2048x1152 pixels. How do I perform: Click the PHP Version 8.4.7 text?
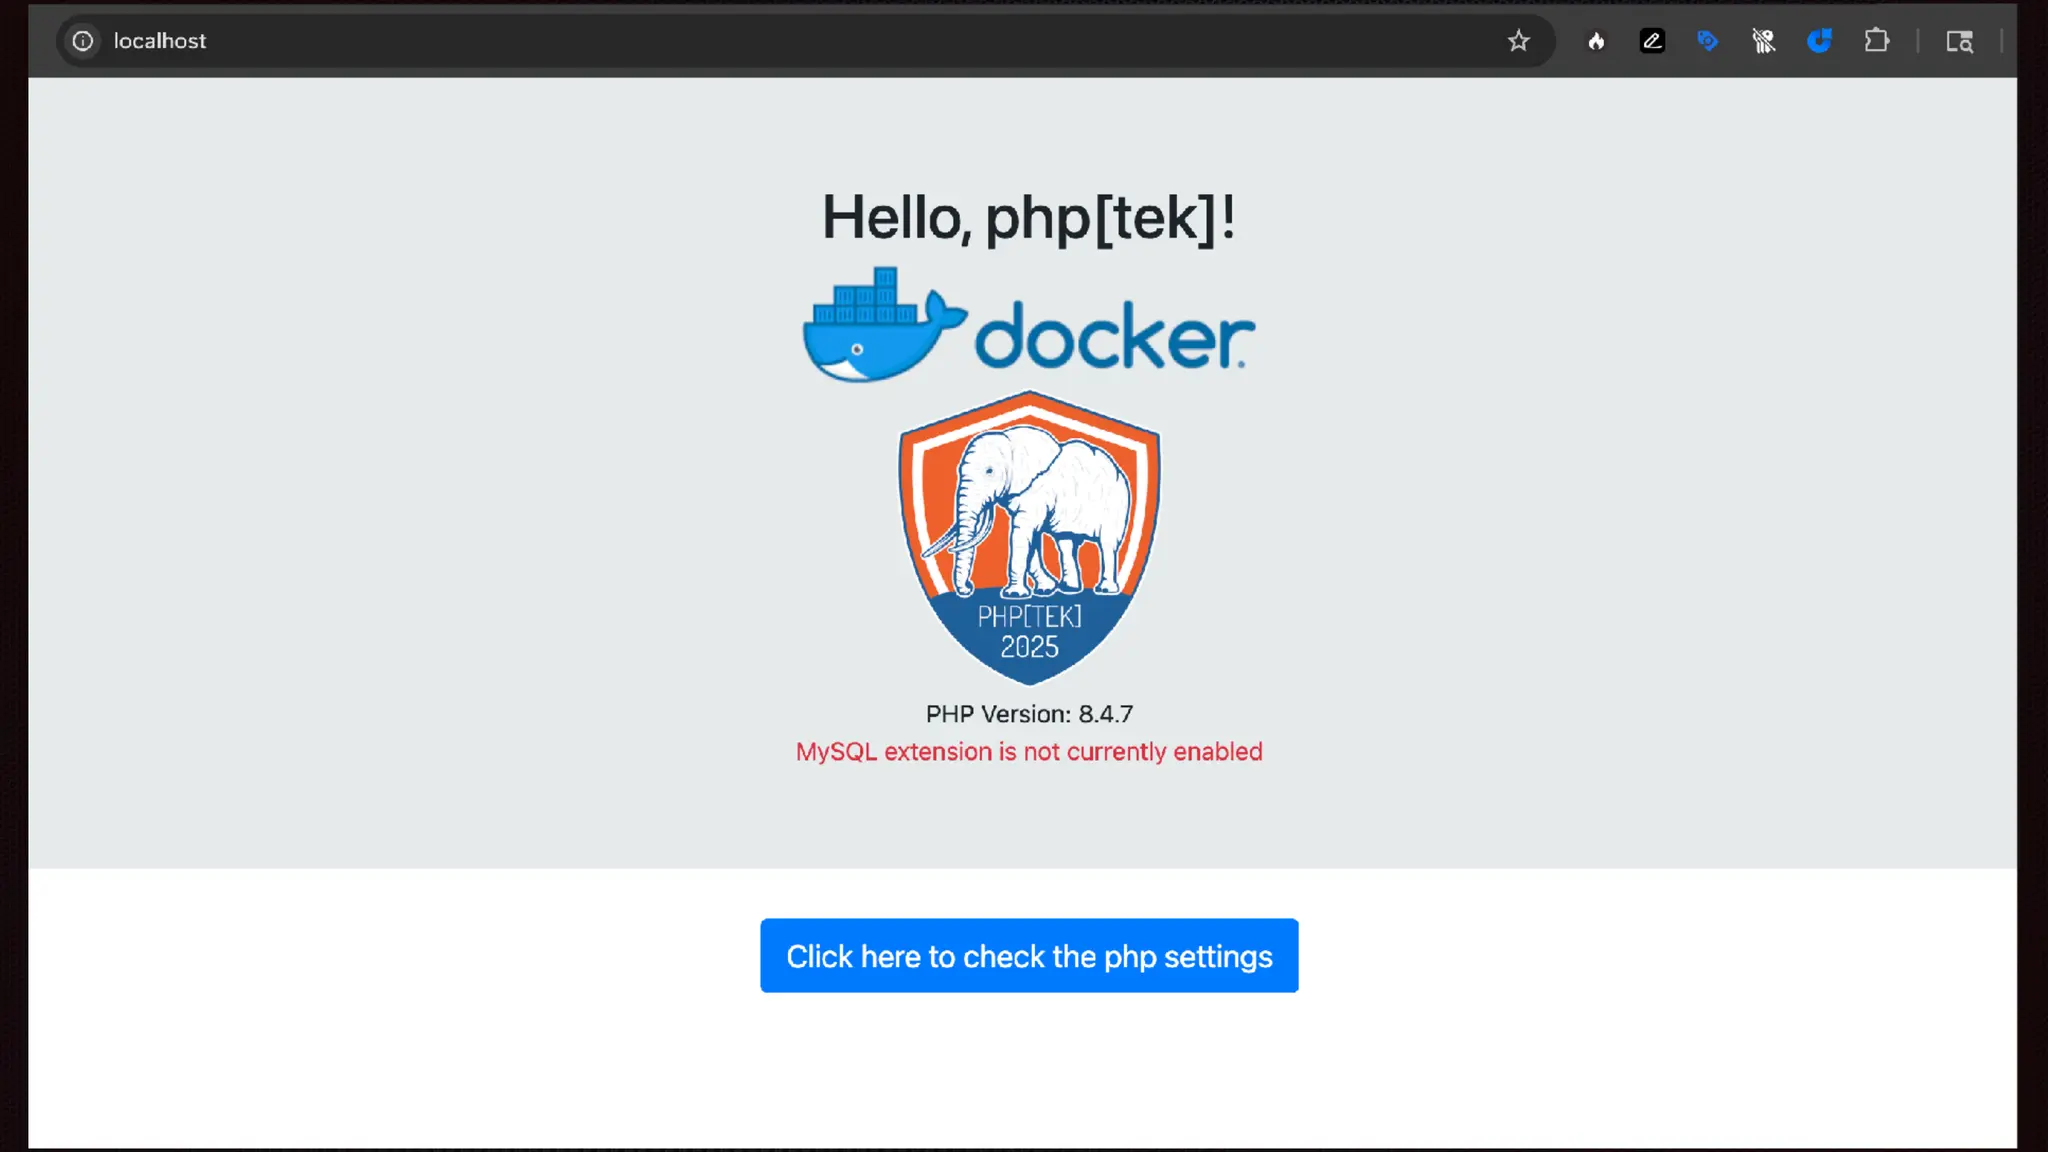click(1029, 714)
